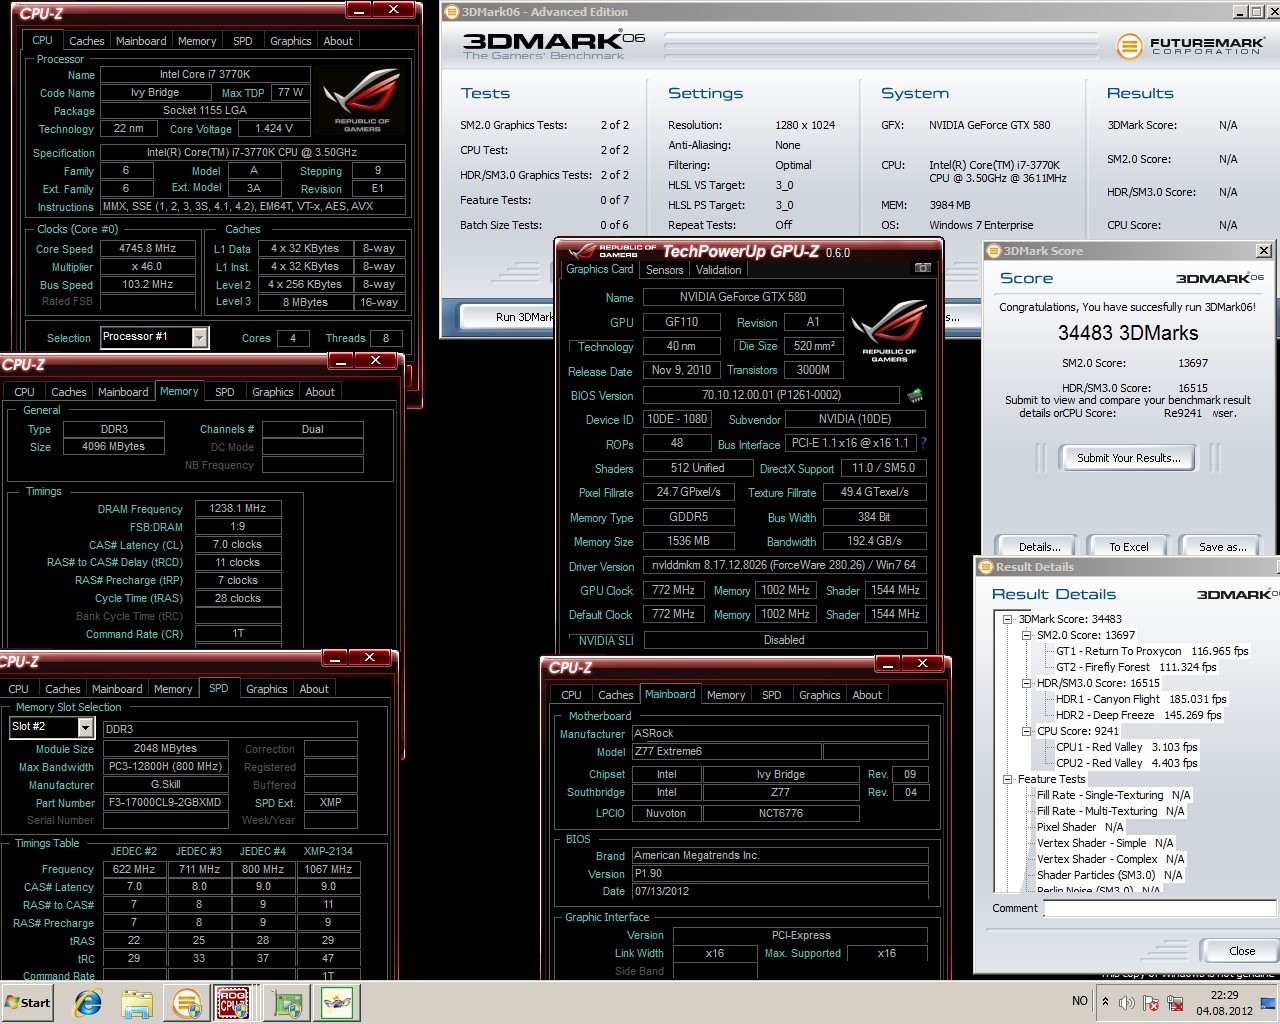Screen dimensions: 1280x1024
Task: Select Mainboard tab in SPD CPU-Z window
Action: 117,689
